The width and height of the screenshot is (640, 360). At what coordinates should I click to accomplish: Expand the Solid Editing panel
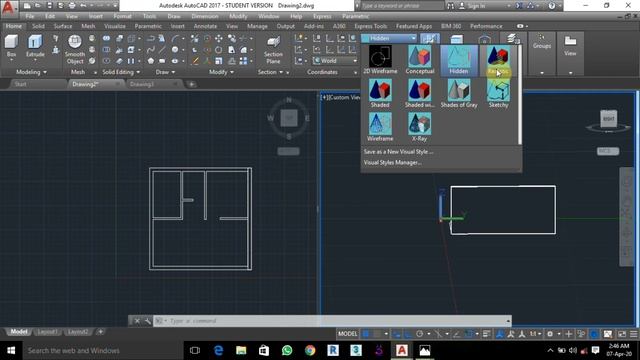point(121,72)
